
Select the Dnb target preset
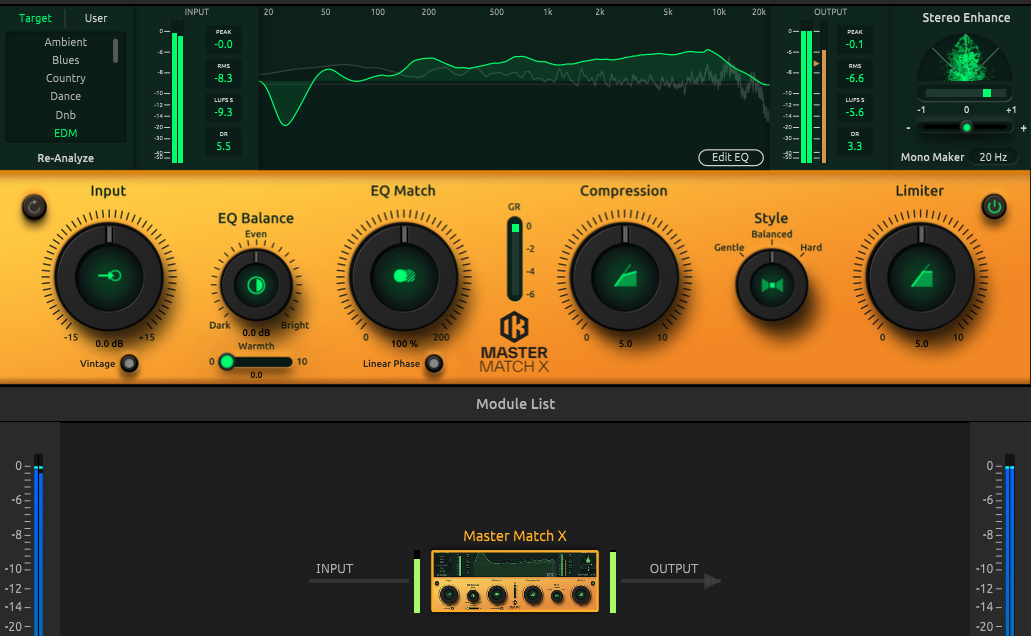pos(66,115)
